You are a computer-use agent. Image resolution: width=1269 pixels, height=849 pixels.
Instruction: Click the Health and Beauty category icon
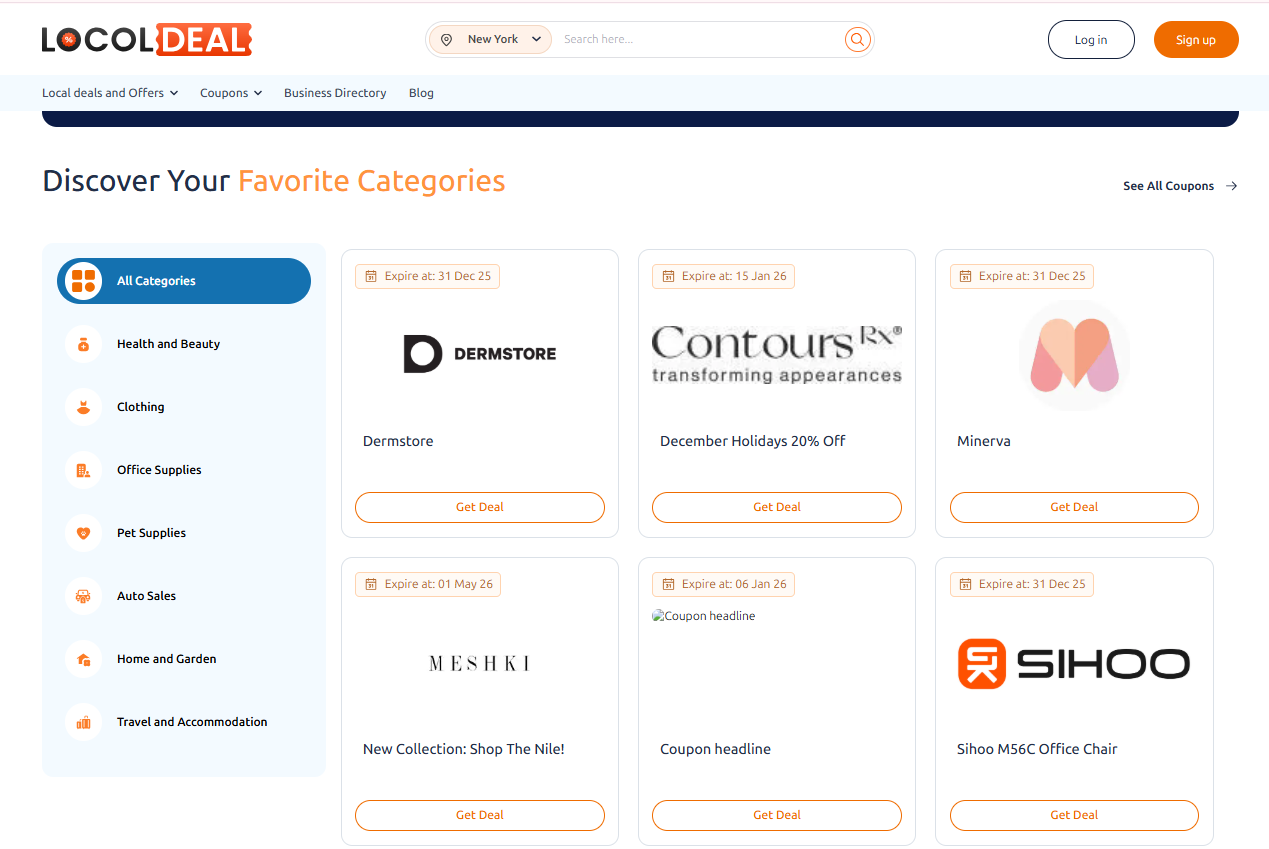tap(83, 344)
